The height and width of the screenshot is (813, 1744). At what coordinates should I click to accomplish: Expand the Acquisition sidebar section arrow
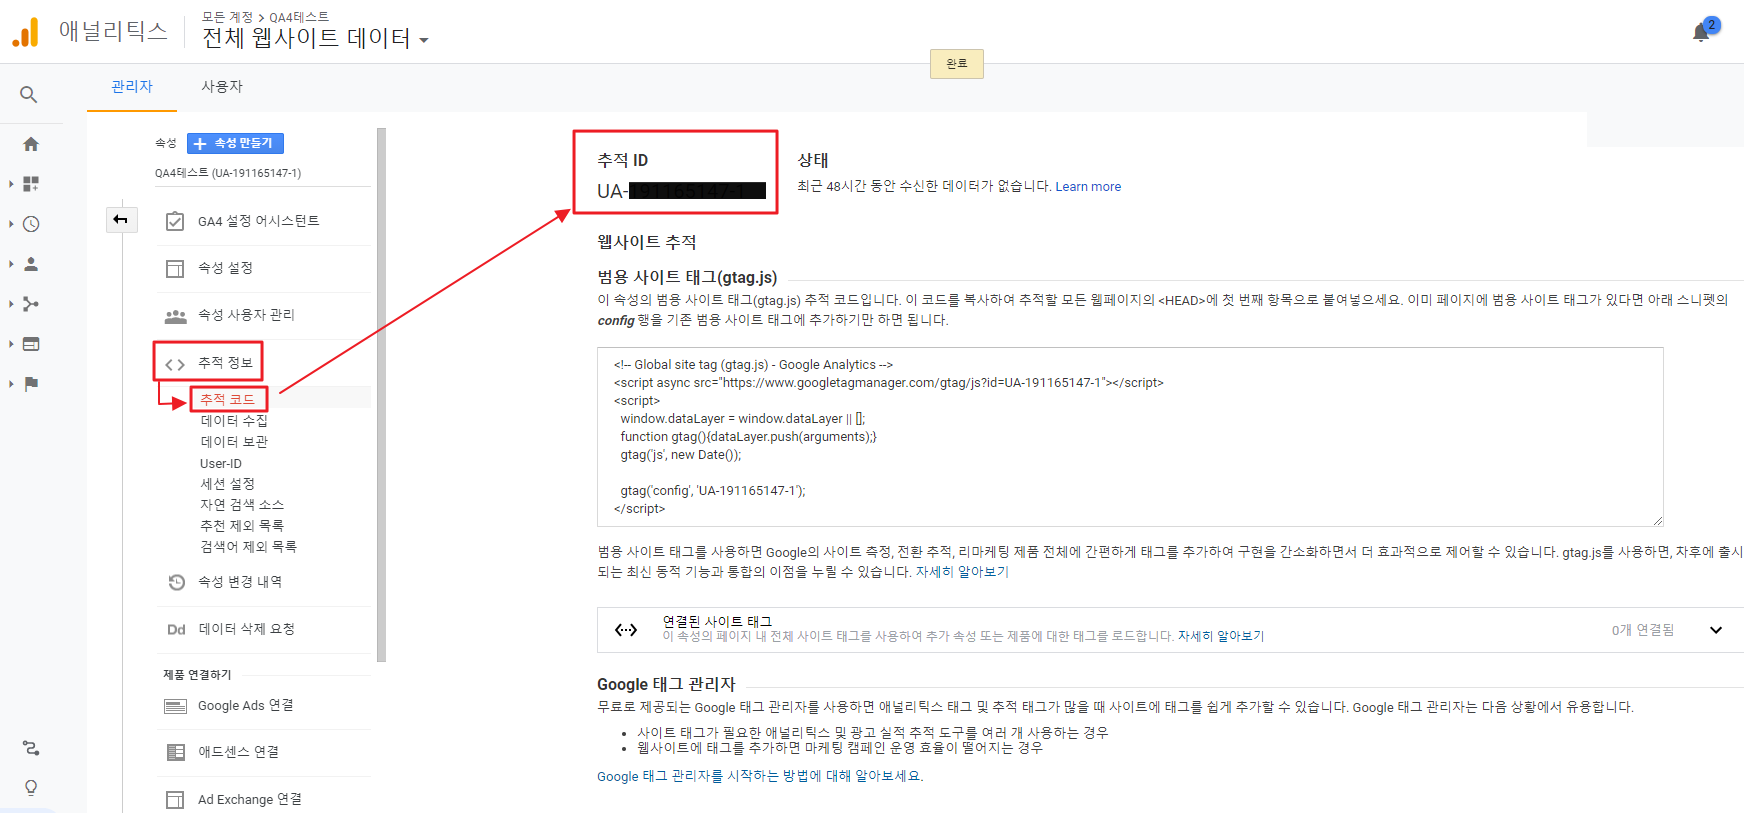[x=11, y=304]
